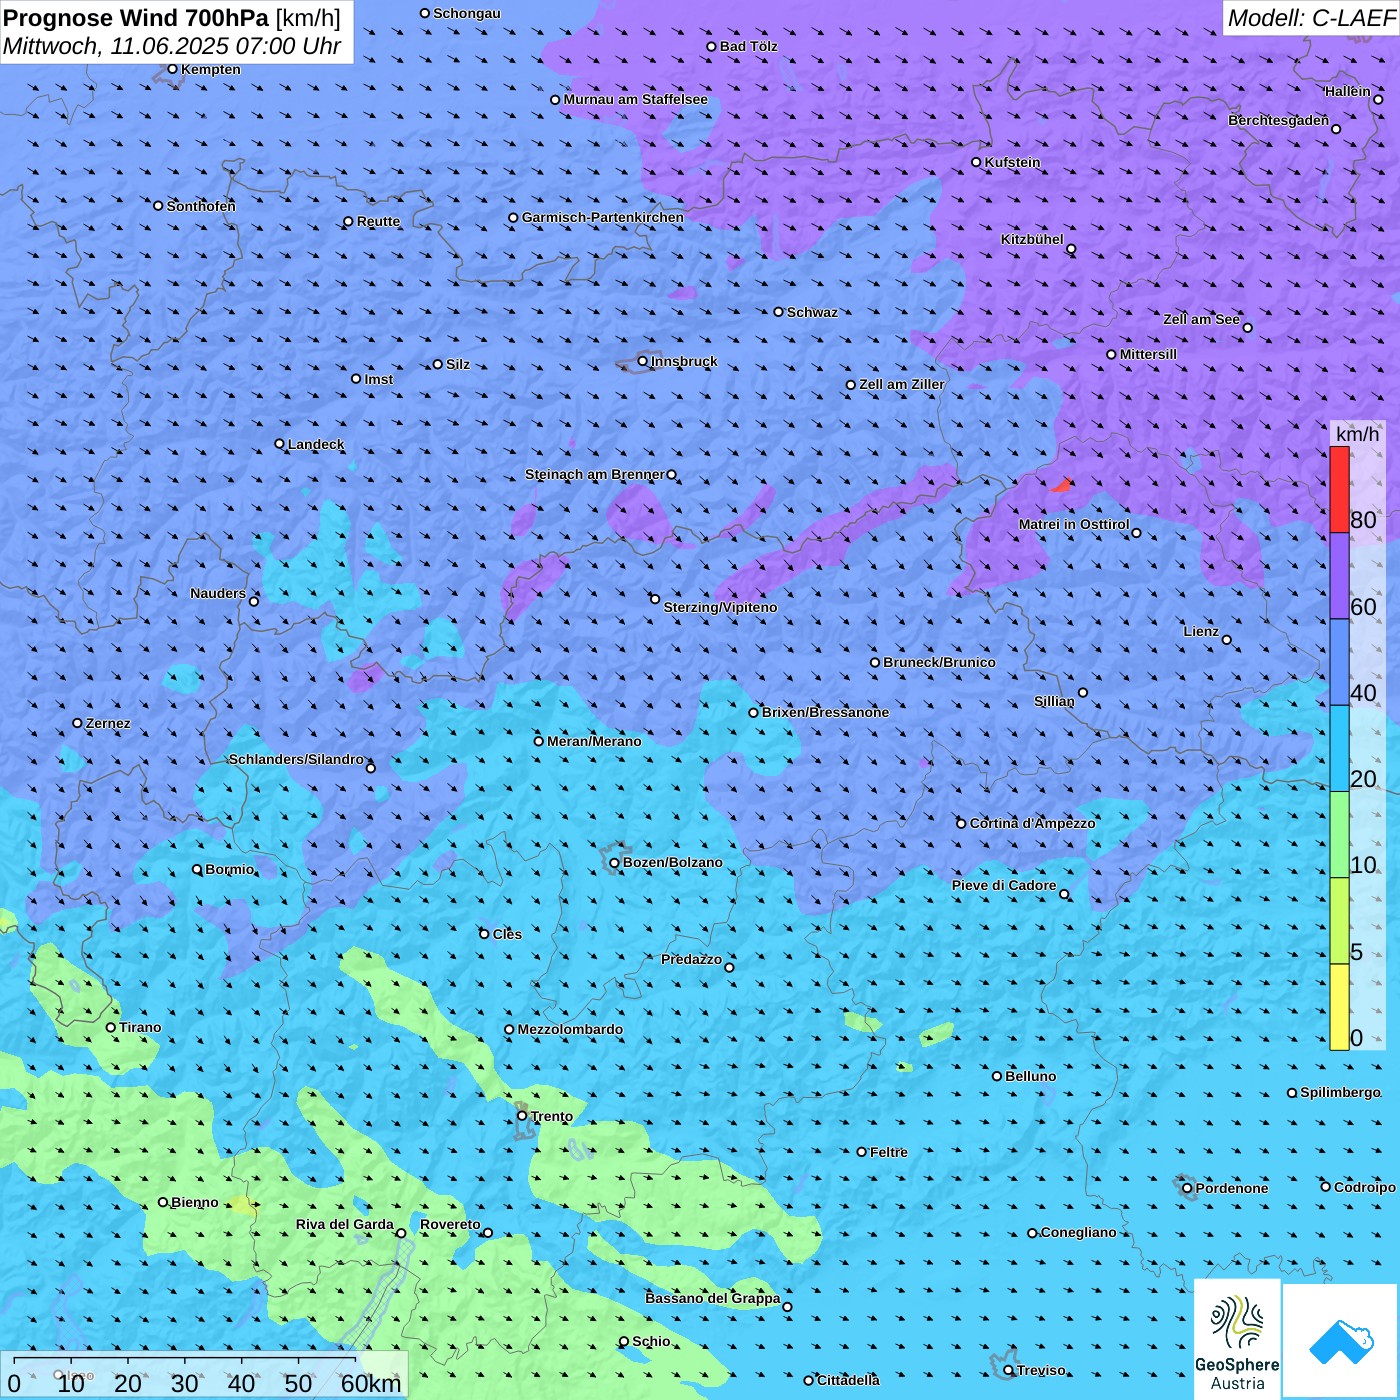Click the Pieve di Cadore label

[x=1004, y=885]
